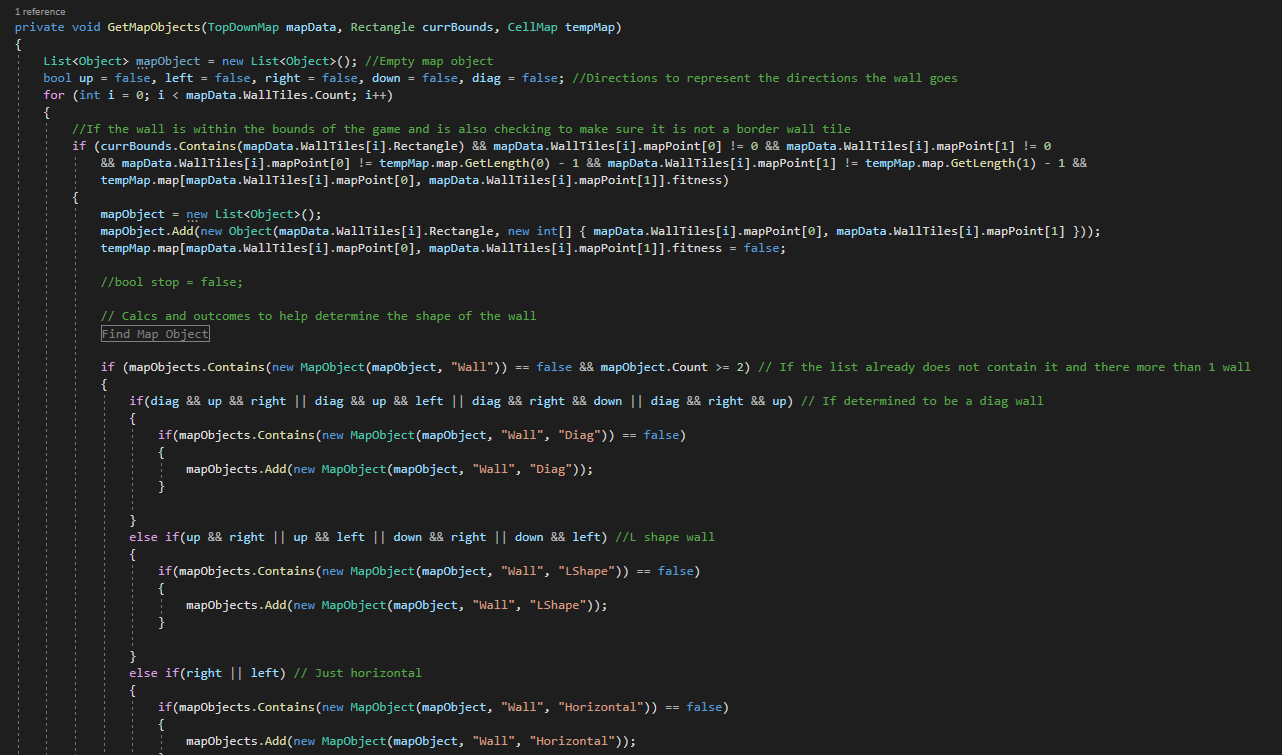The width and height of the screenshot is (1282, 755).
Task: Open the "1 reference" CodeLens link
Action: (40, 12)
